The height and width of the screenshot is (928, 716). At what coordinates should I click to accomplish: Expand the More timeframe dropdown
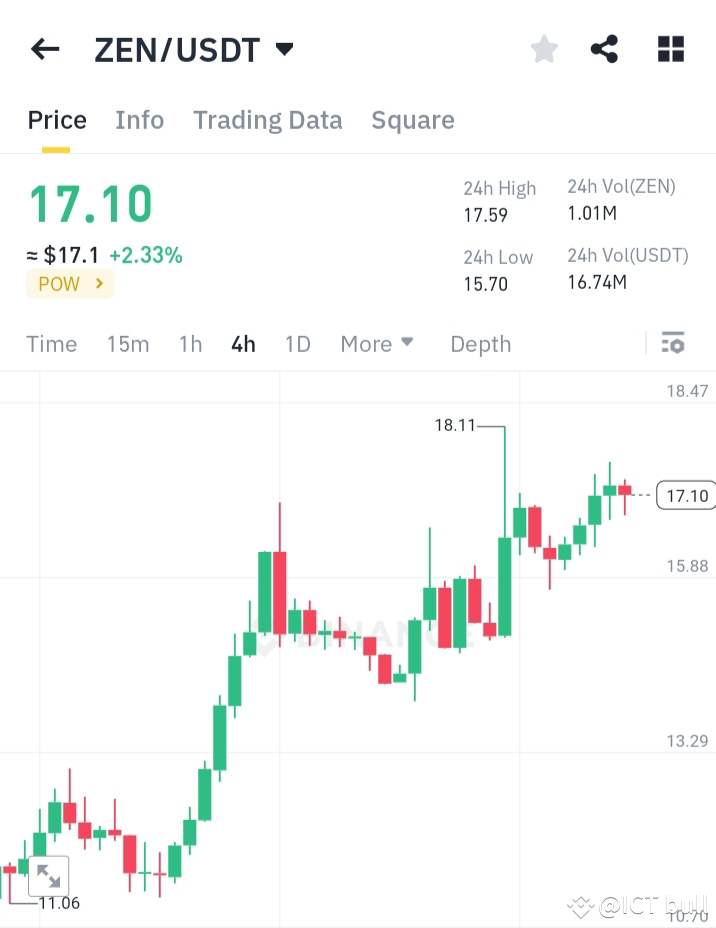377,343
